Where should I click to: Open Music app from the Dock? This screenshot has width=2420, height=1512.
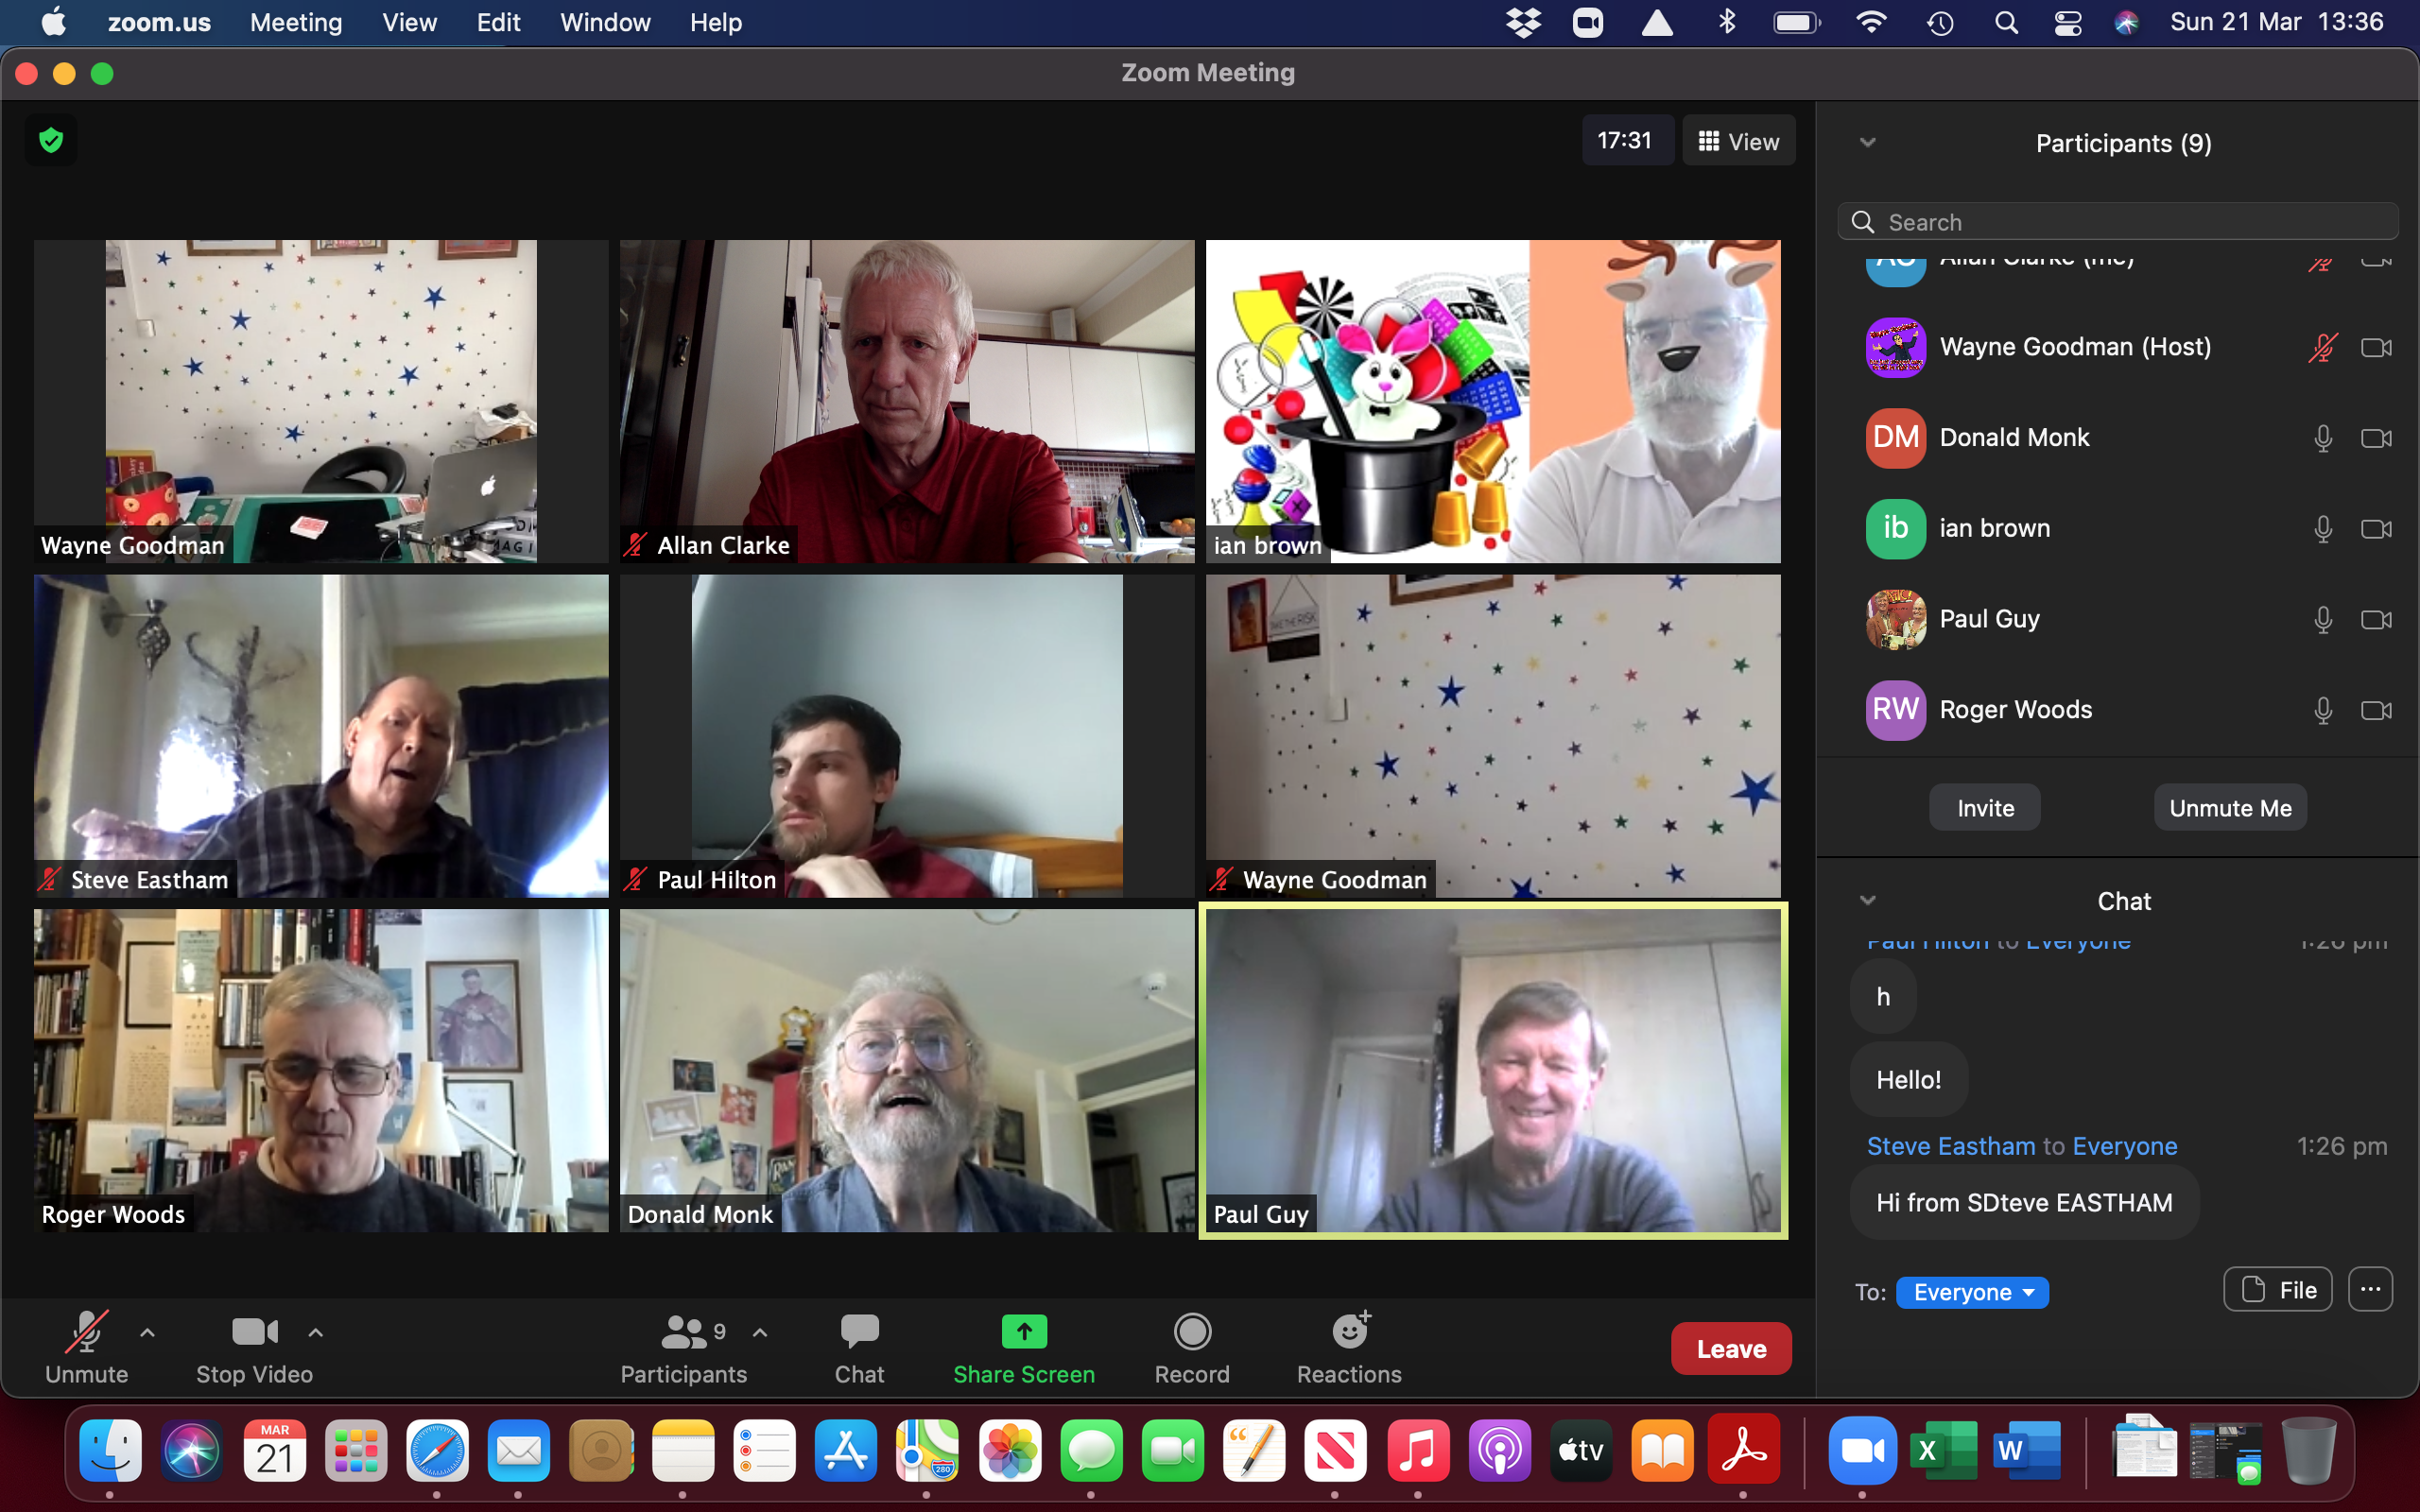(1418, 1450)
